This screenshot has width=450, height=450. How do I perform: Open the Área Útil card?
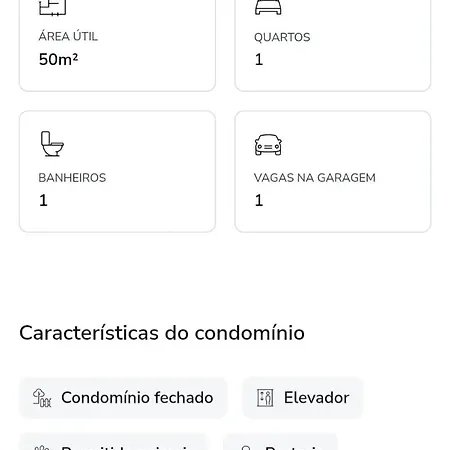coord(117,45)
